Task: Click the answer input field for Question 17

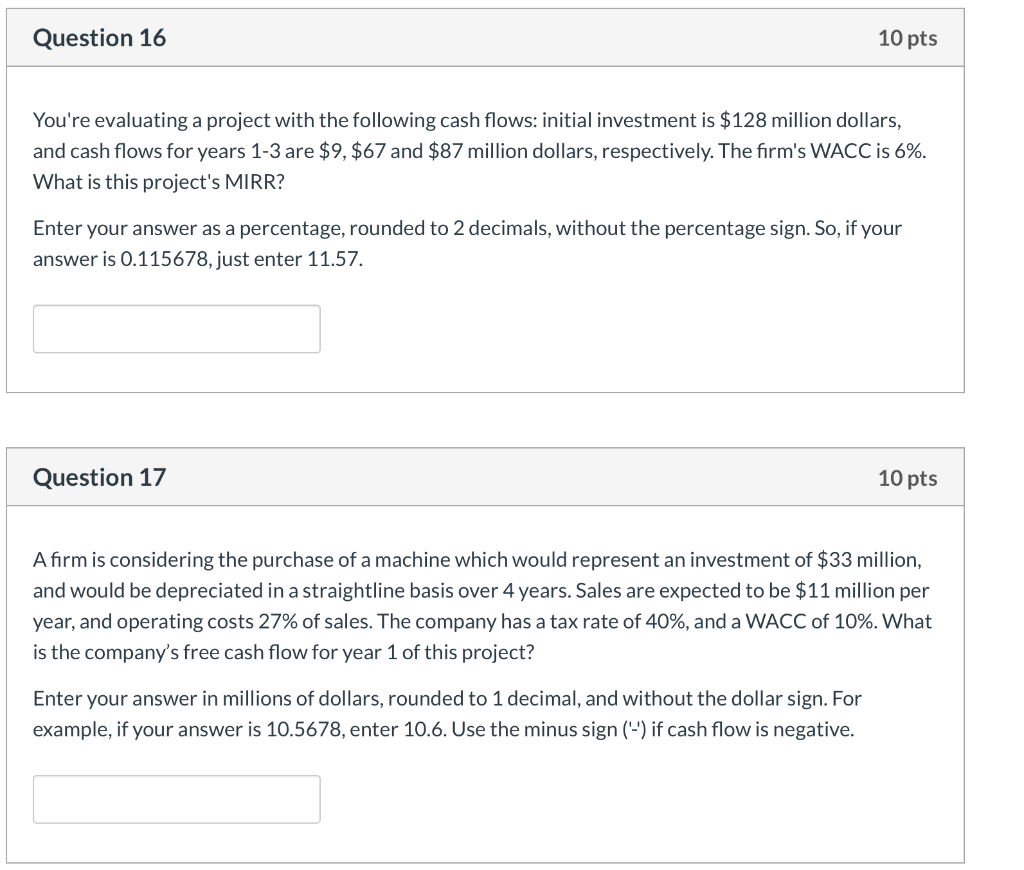Action: pos(176,798)
